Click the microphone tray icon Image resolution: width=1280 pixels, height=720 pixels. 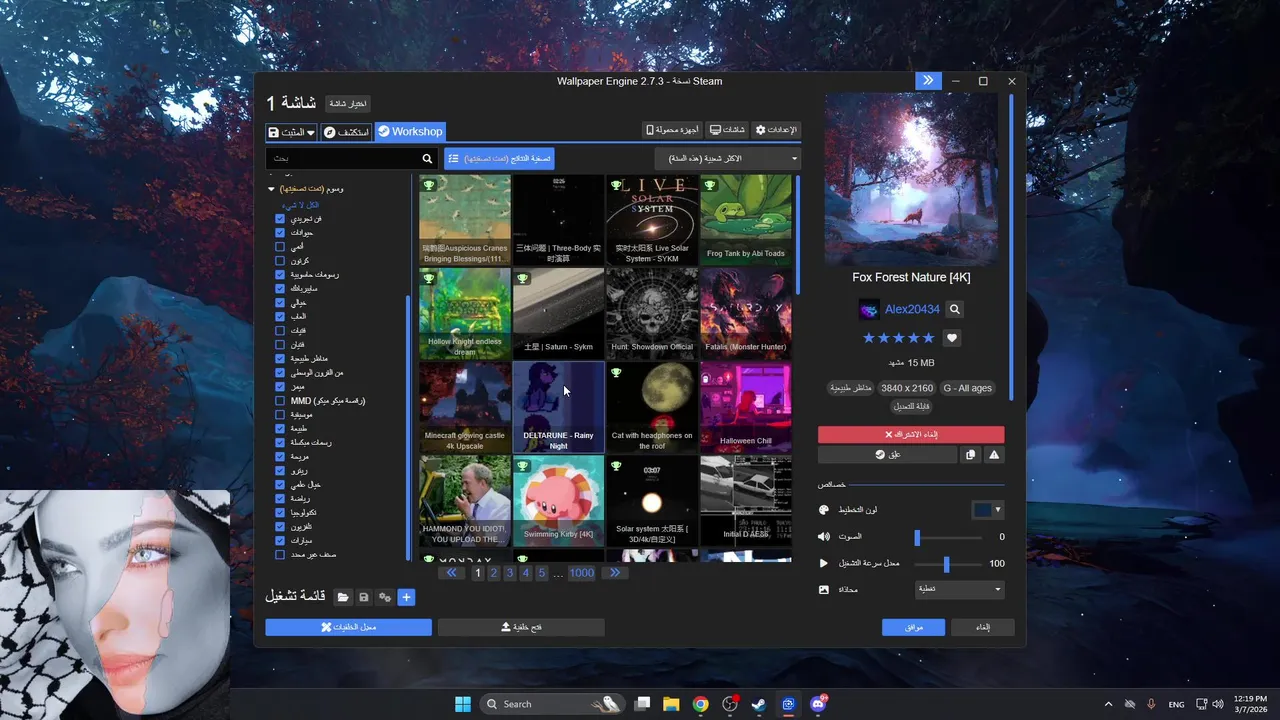click(1151, 704)
